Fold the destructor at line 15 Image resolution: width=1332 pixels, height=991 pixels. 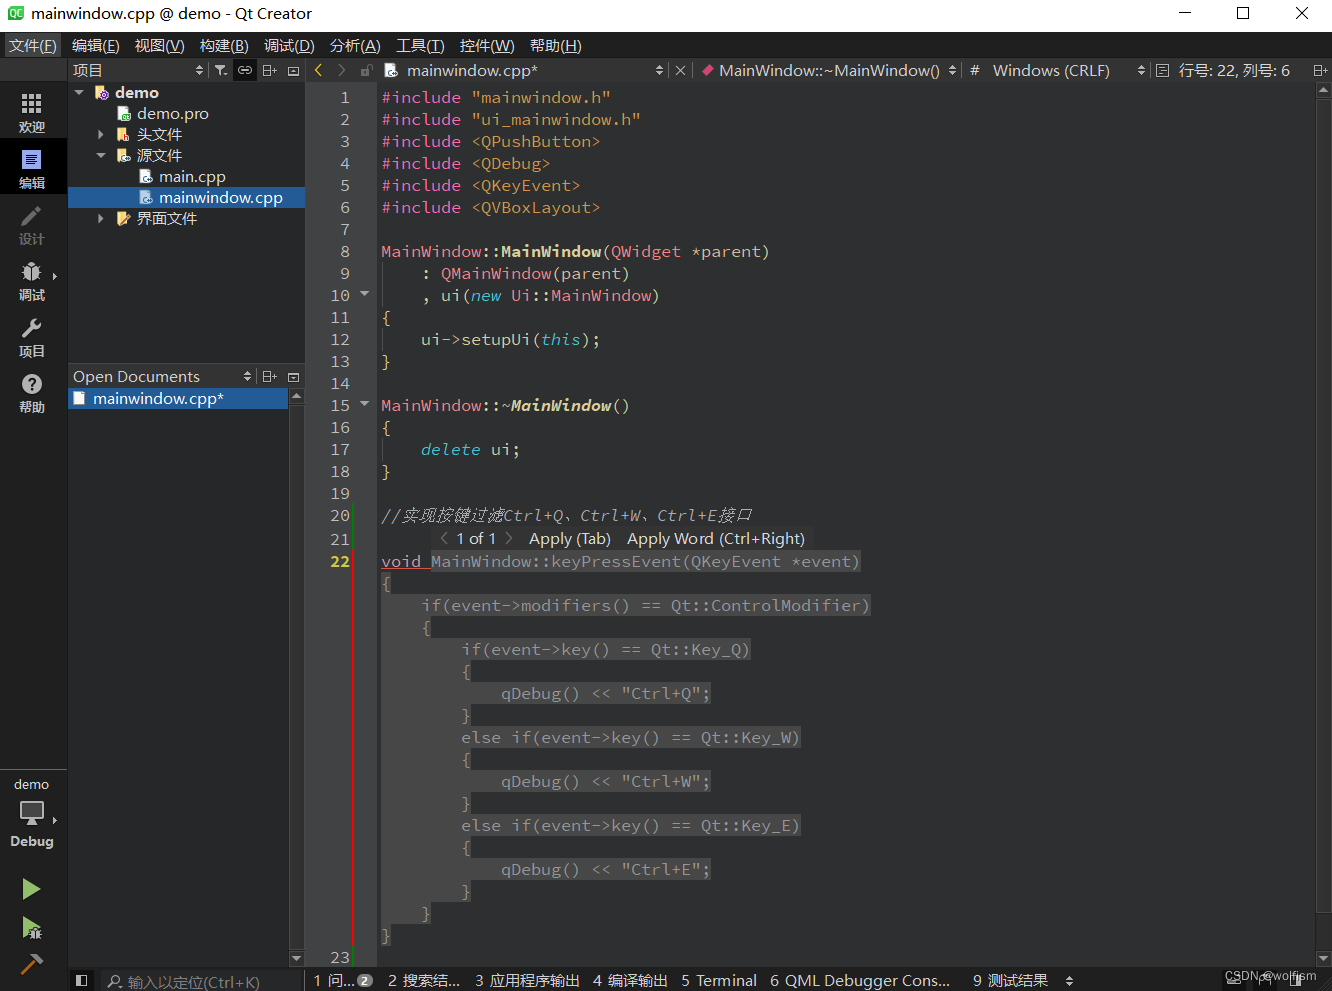[364, 404]
